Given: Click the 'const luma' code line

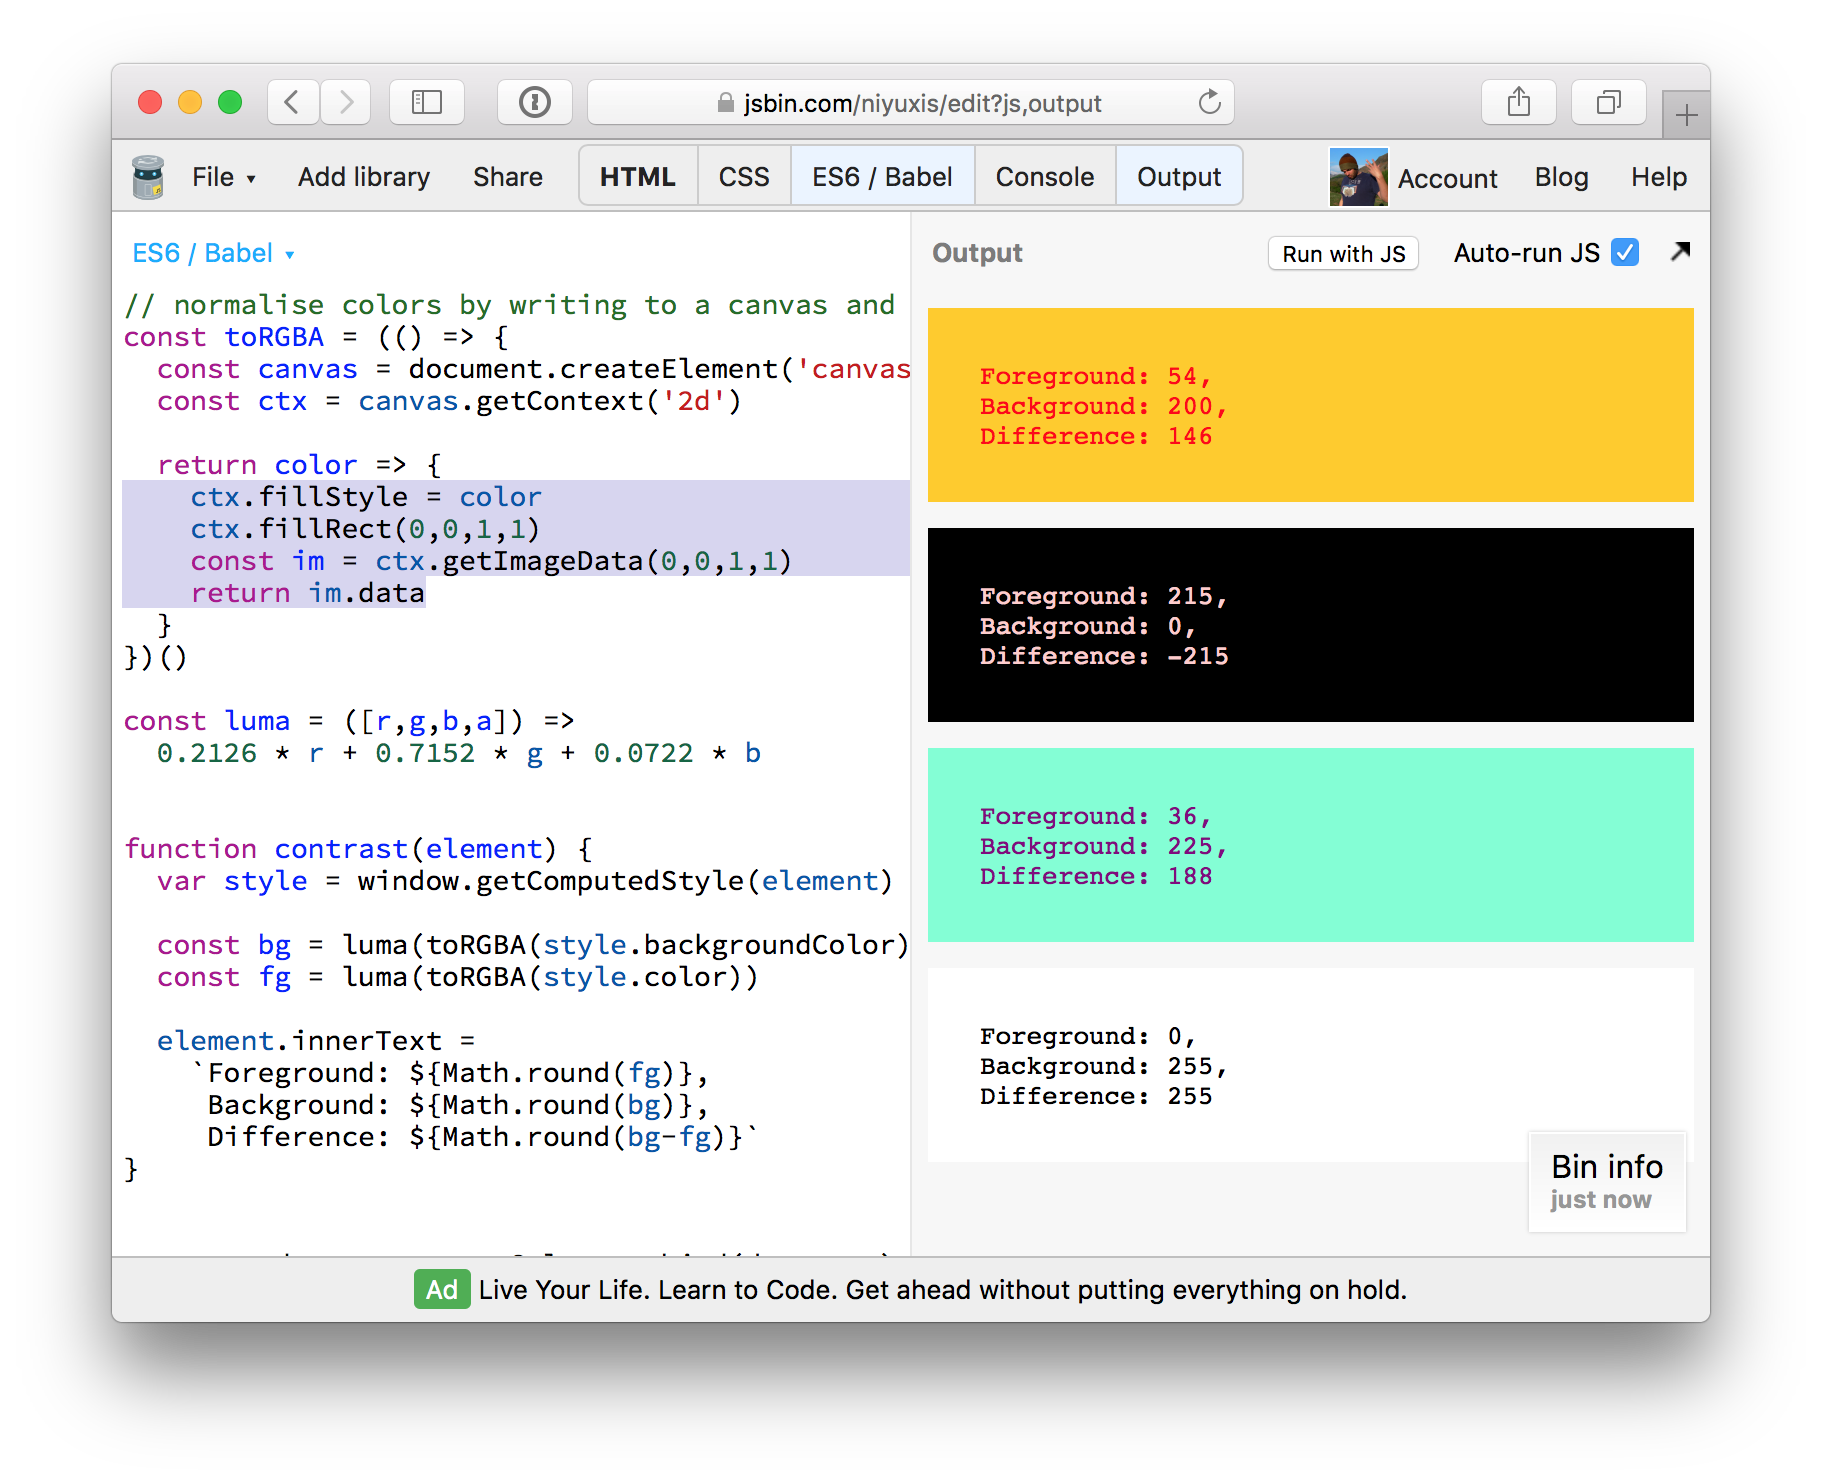Looking at the screenshot, I should 349,721.
